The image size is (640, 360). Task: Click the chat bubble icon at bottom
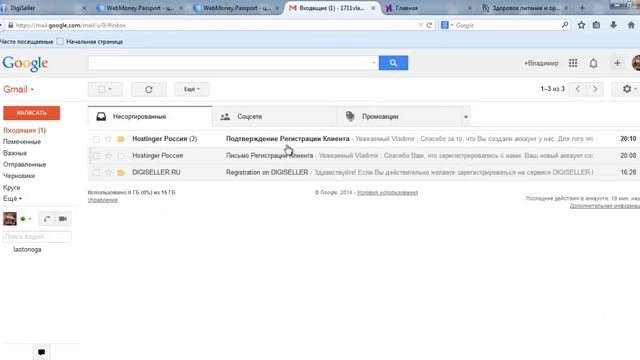[x=41, y=352]
